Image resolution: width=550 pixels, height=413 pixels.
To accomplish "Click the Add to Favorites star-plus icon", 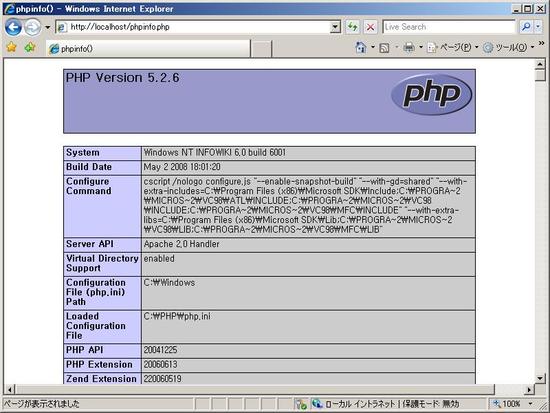I will tap(30, 47).
